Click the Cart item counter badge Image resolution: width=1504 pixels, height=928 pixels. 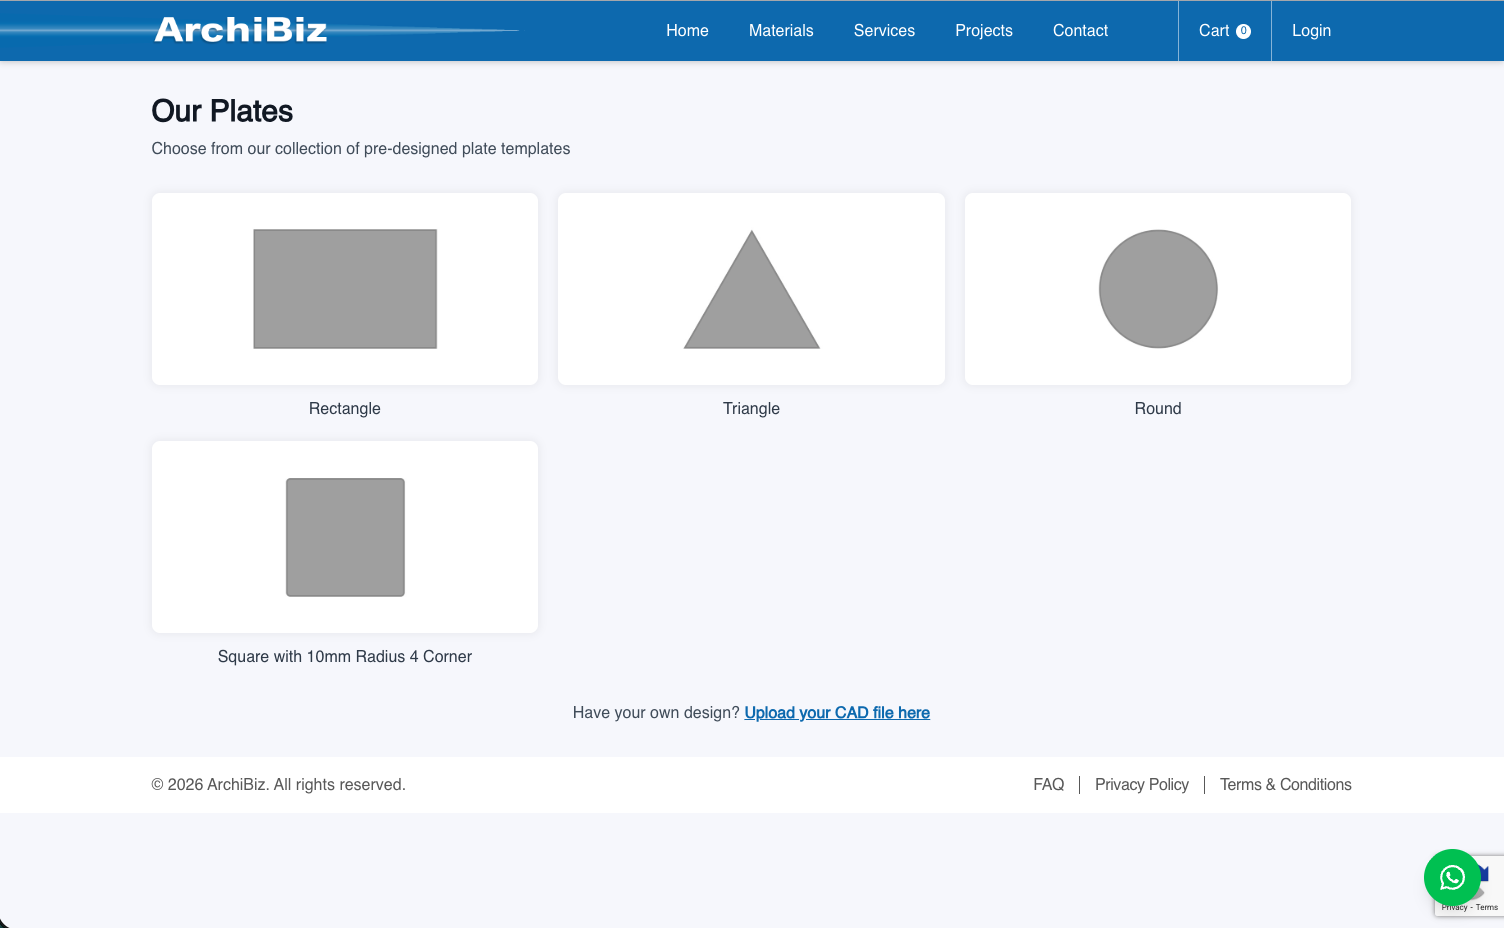click(x=1245, y=30)
